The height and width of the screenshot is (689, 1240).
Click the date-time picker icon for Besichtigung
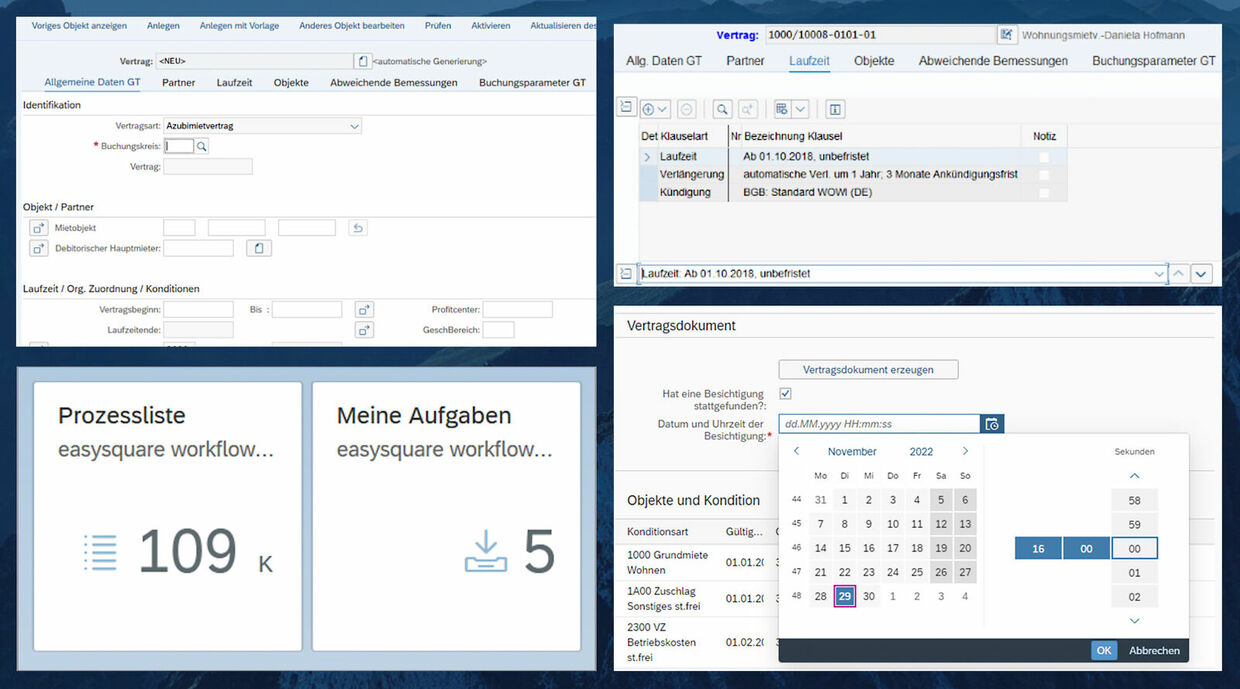click(992, 424)
